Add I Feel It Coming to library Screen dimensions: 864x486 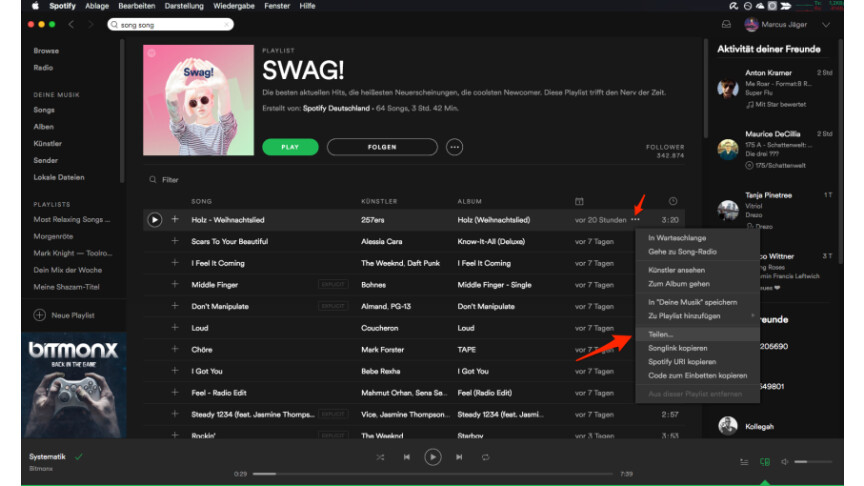[175, 262]
